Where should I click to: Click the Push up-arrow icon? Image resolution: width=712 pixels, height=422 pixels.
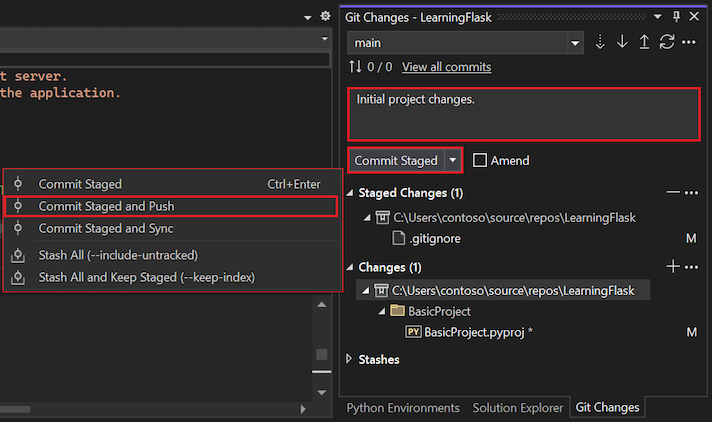[644, 43]
